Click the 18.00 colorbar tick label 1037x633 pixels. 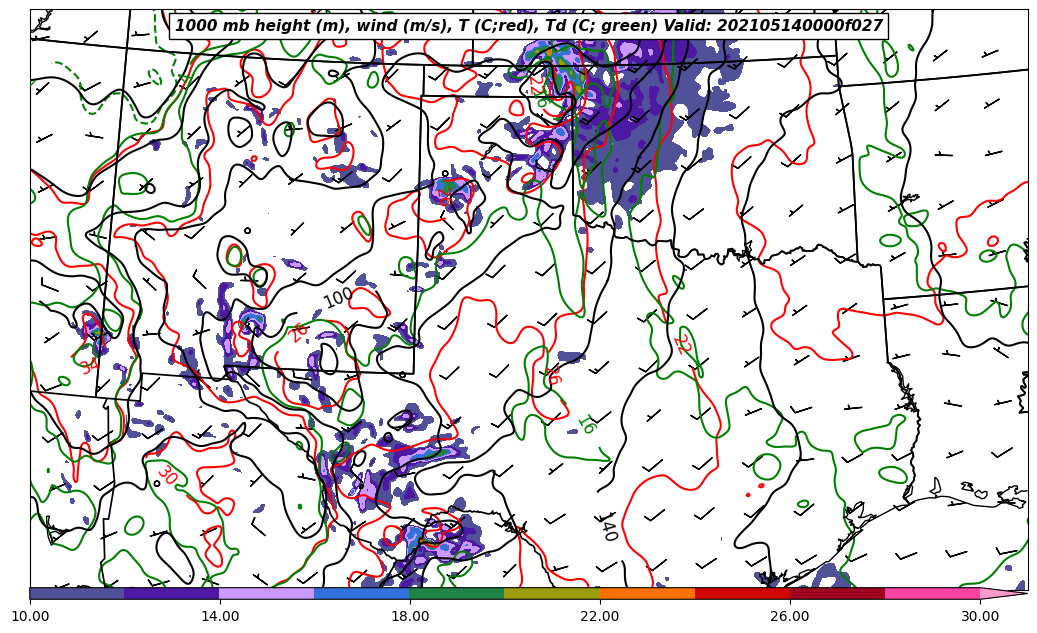click(409, 616)
